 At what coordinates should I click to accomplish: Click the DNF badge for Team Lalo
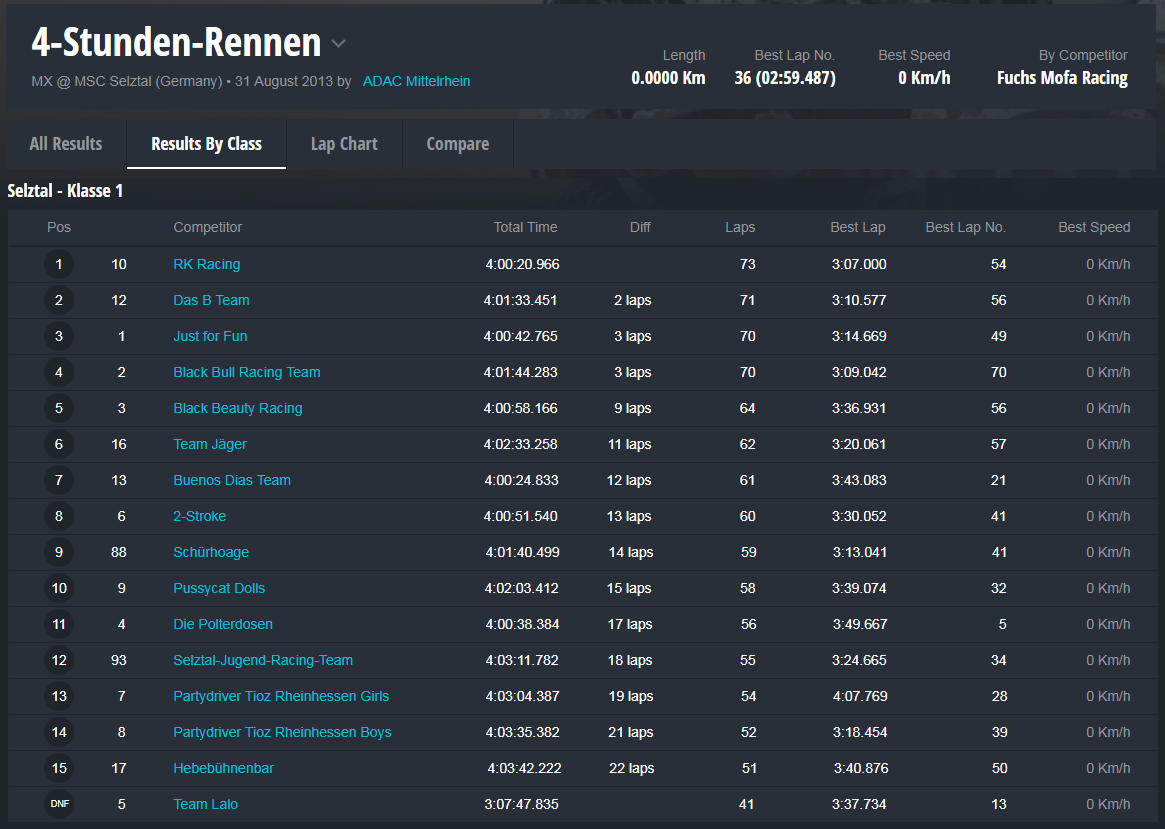59,804
